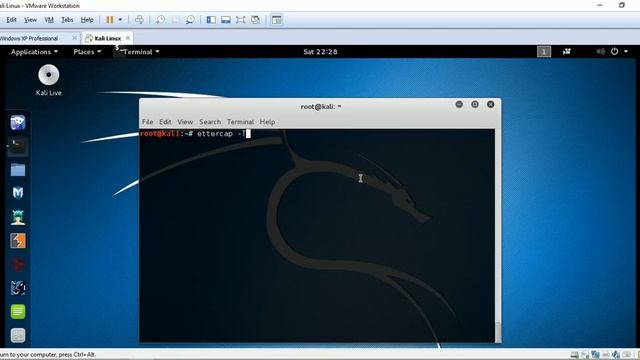
Task: Click the Unity mode toolbar icon
Action: 256,20
